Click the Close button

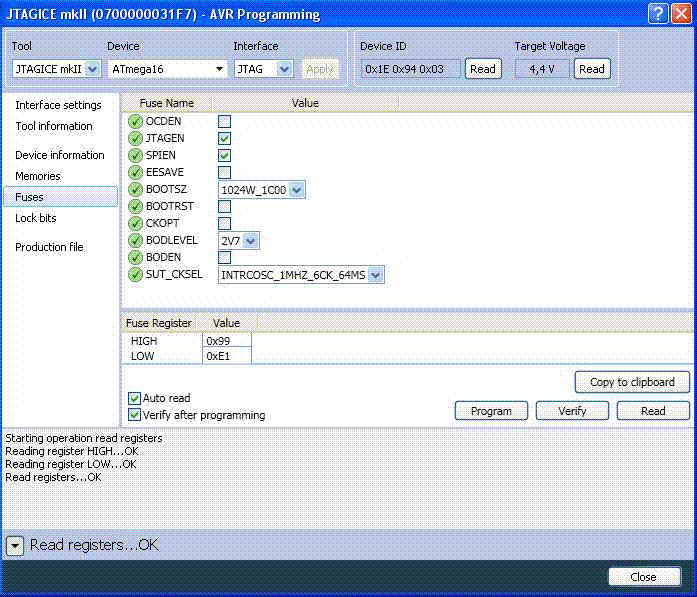pos(644,577)
